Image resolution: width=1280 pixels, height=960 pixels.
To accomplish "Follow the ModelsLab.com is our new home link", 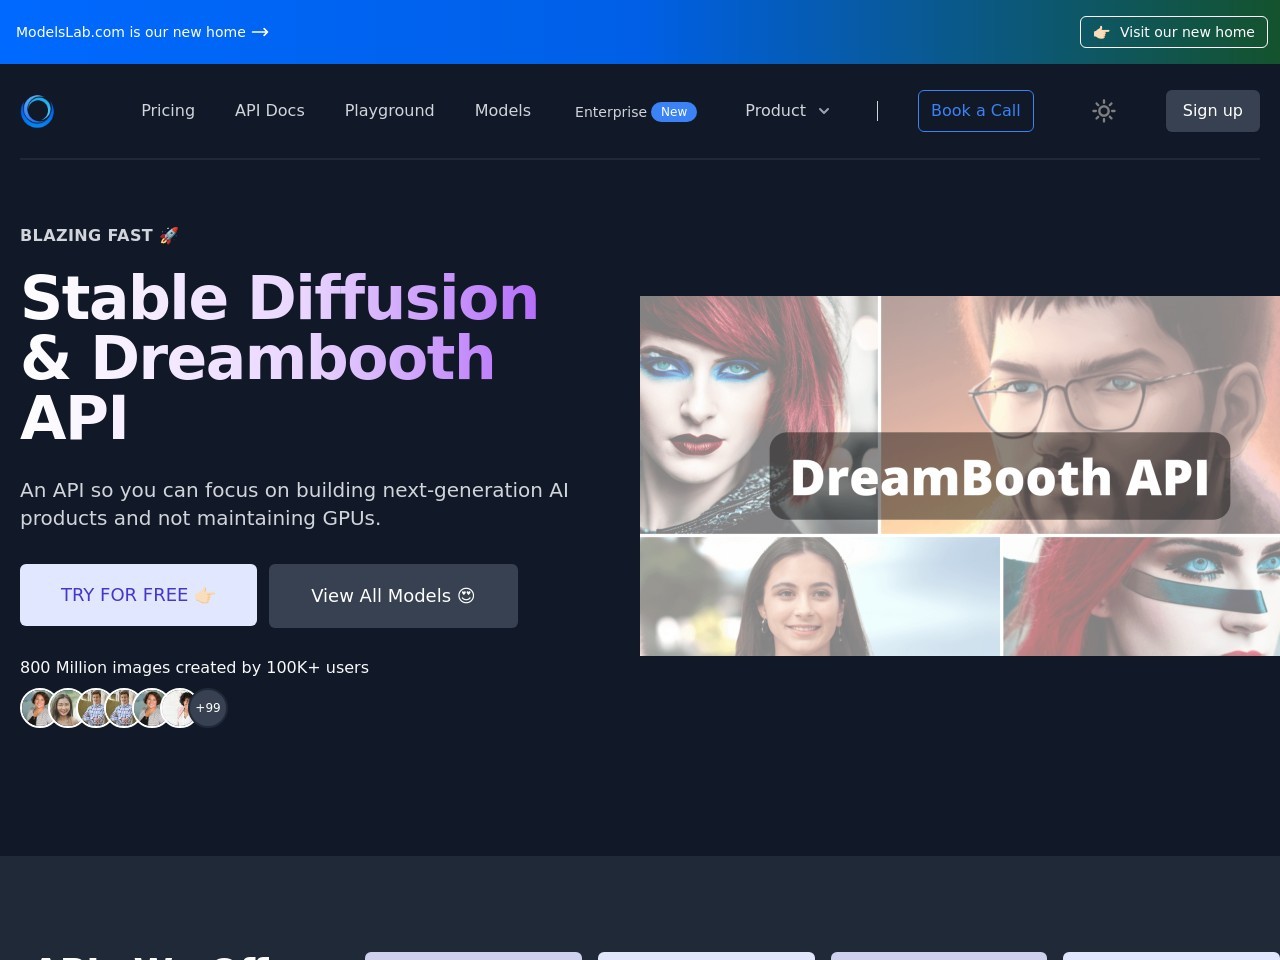I will (142, 32).
